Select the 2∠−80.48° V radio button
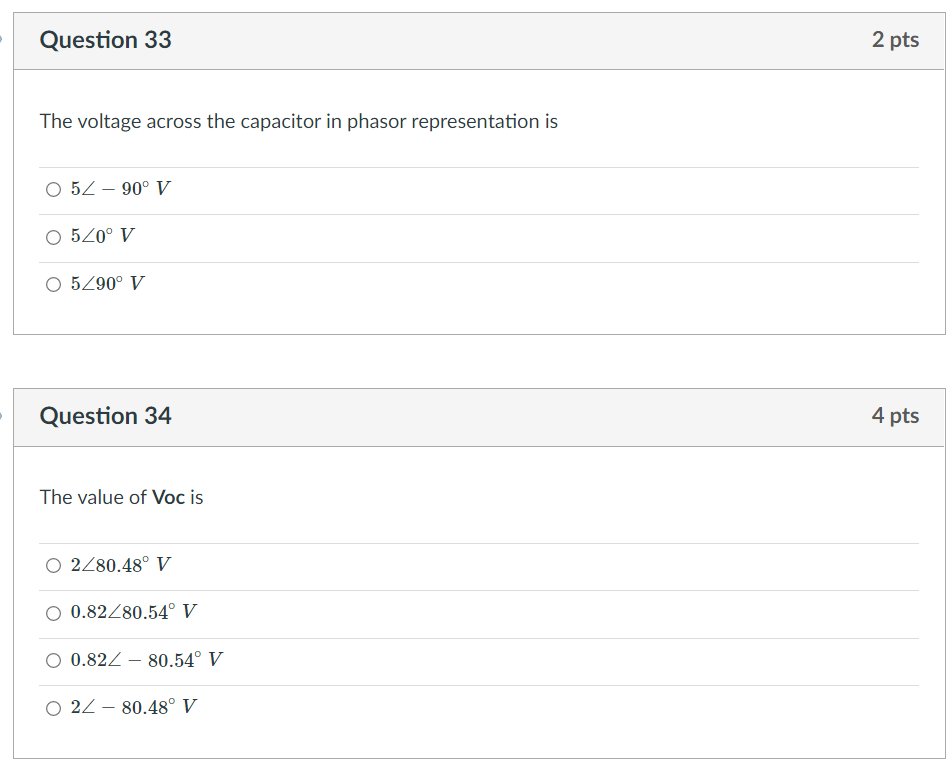950x763 pixels. [53, 708]
